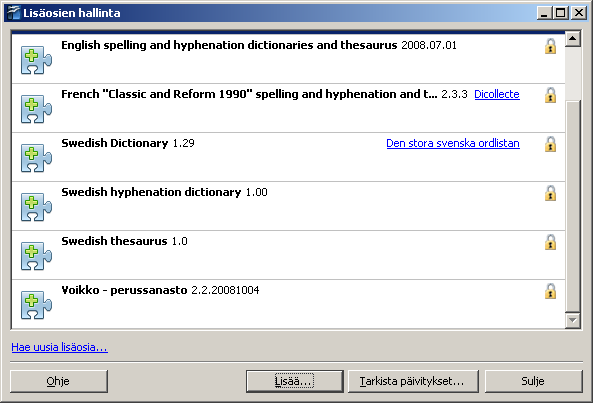Open the Den stora svenska ordlistan link

pyautogui.click(x=453, y=143)
